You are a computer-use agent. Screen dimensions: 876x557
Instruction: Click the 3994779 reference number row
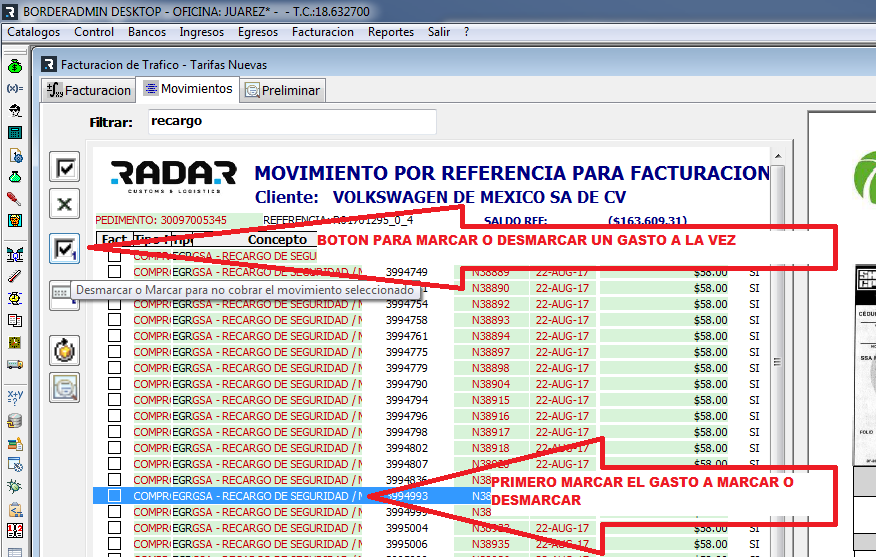pyautogui.click(x=407, y=368)
